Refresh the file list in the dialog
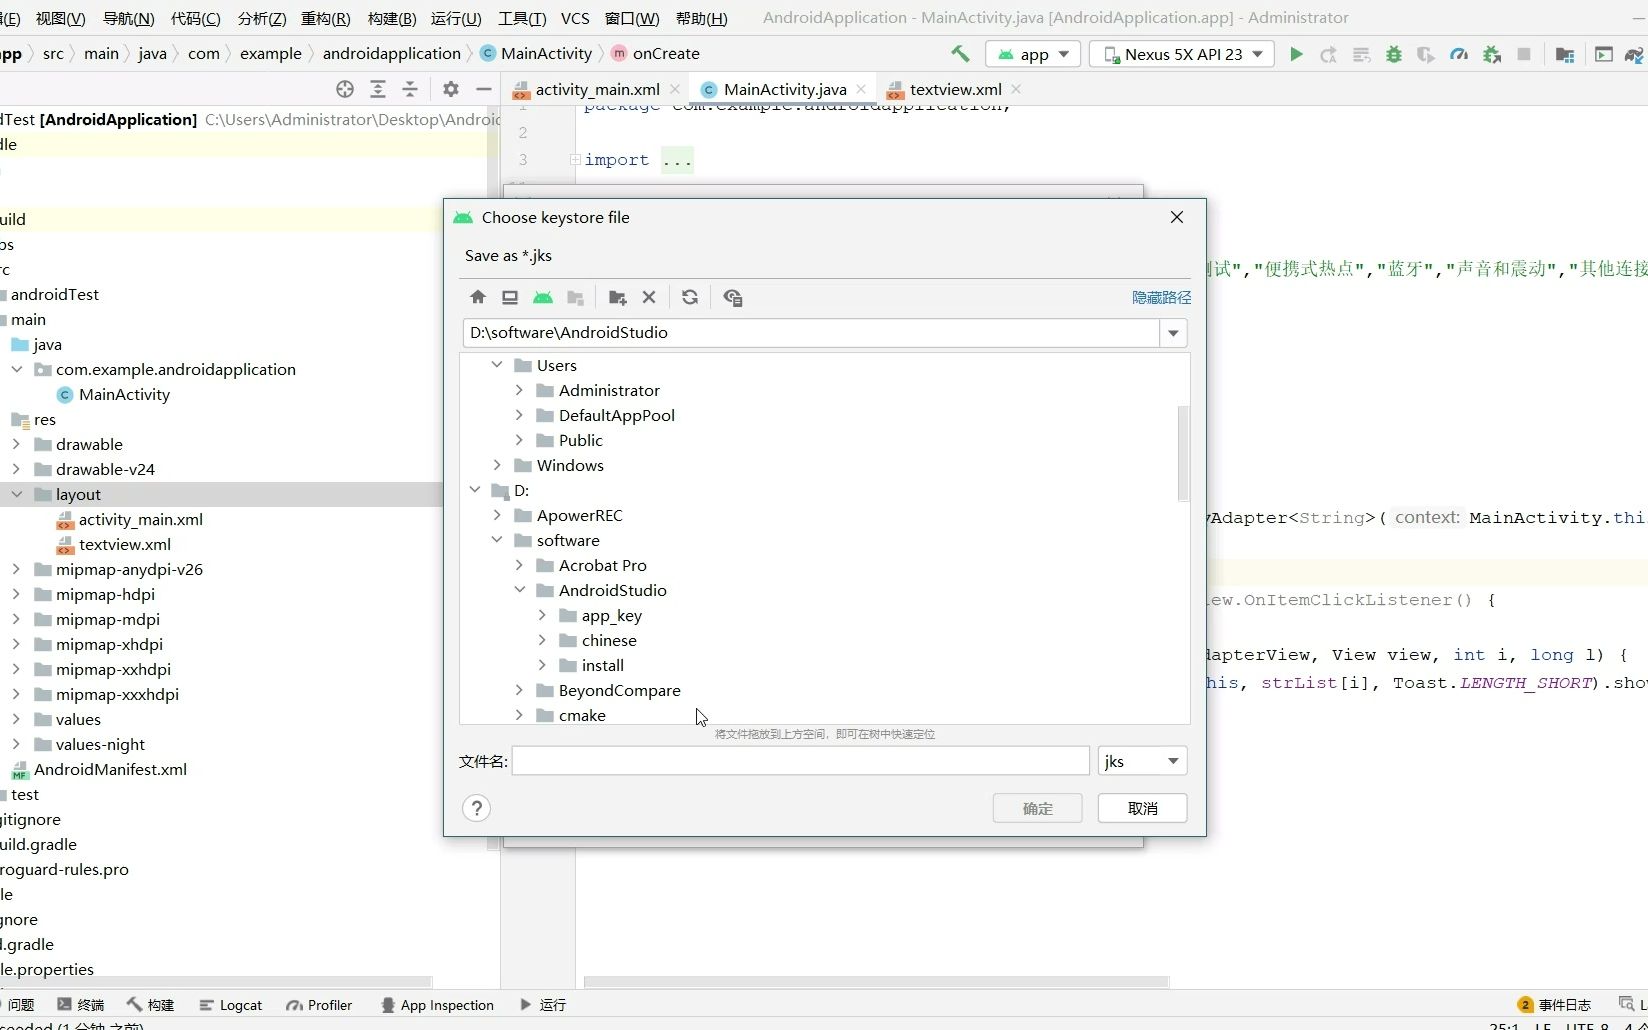 tap(690, 297)
